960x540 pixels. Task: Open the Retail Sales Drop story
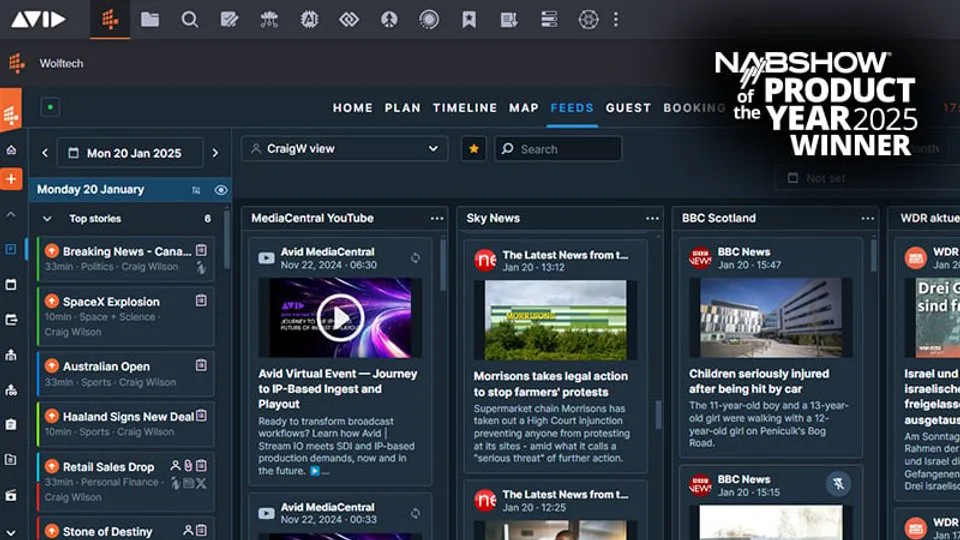pos(126,481)
